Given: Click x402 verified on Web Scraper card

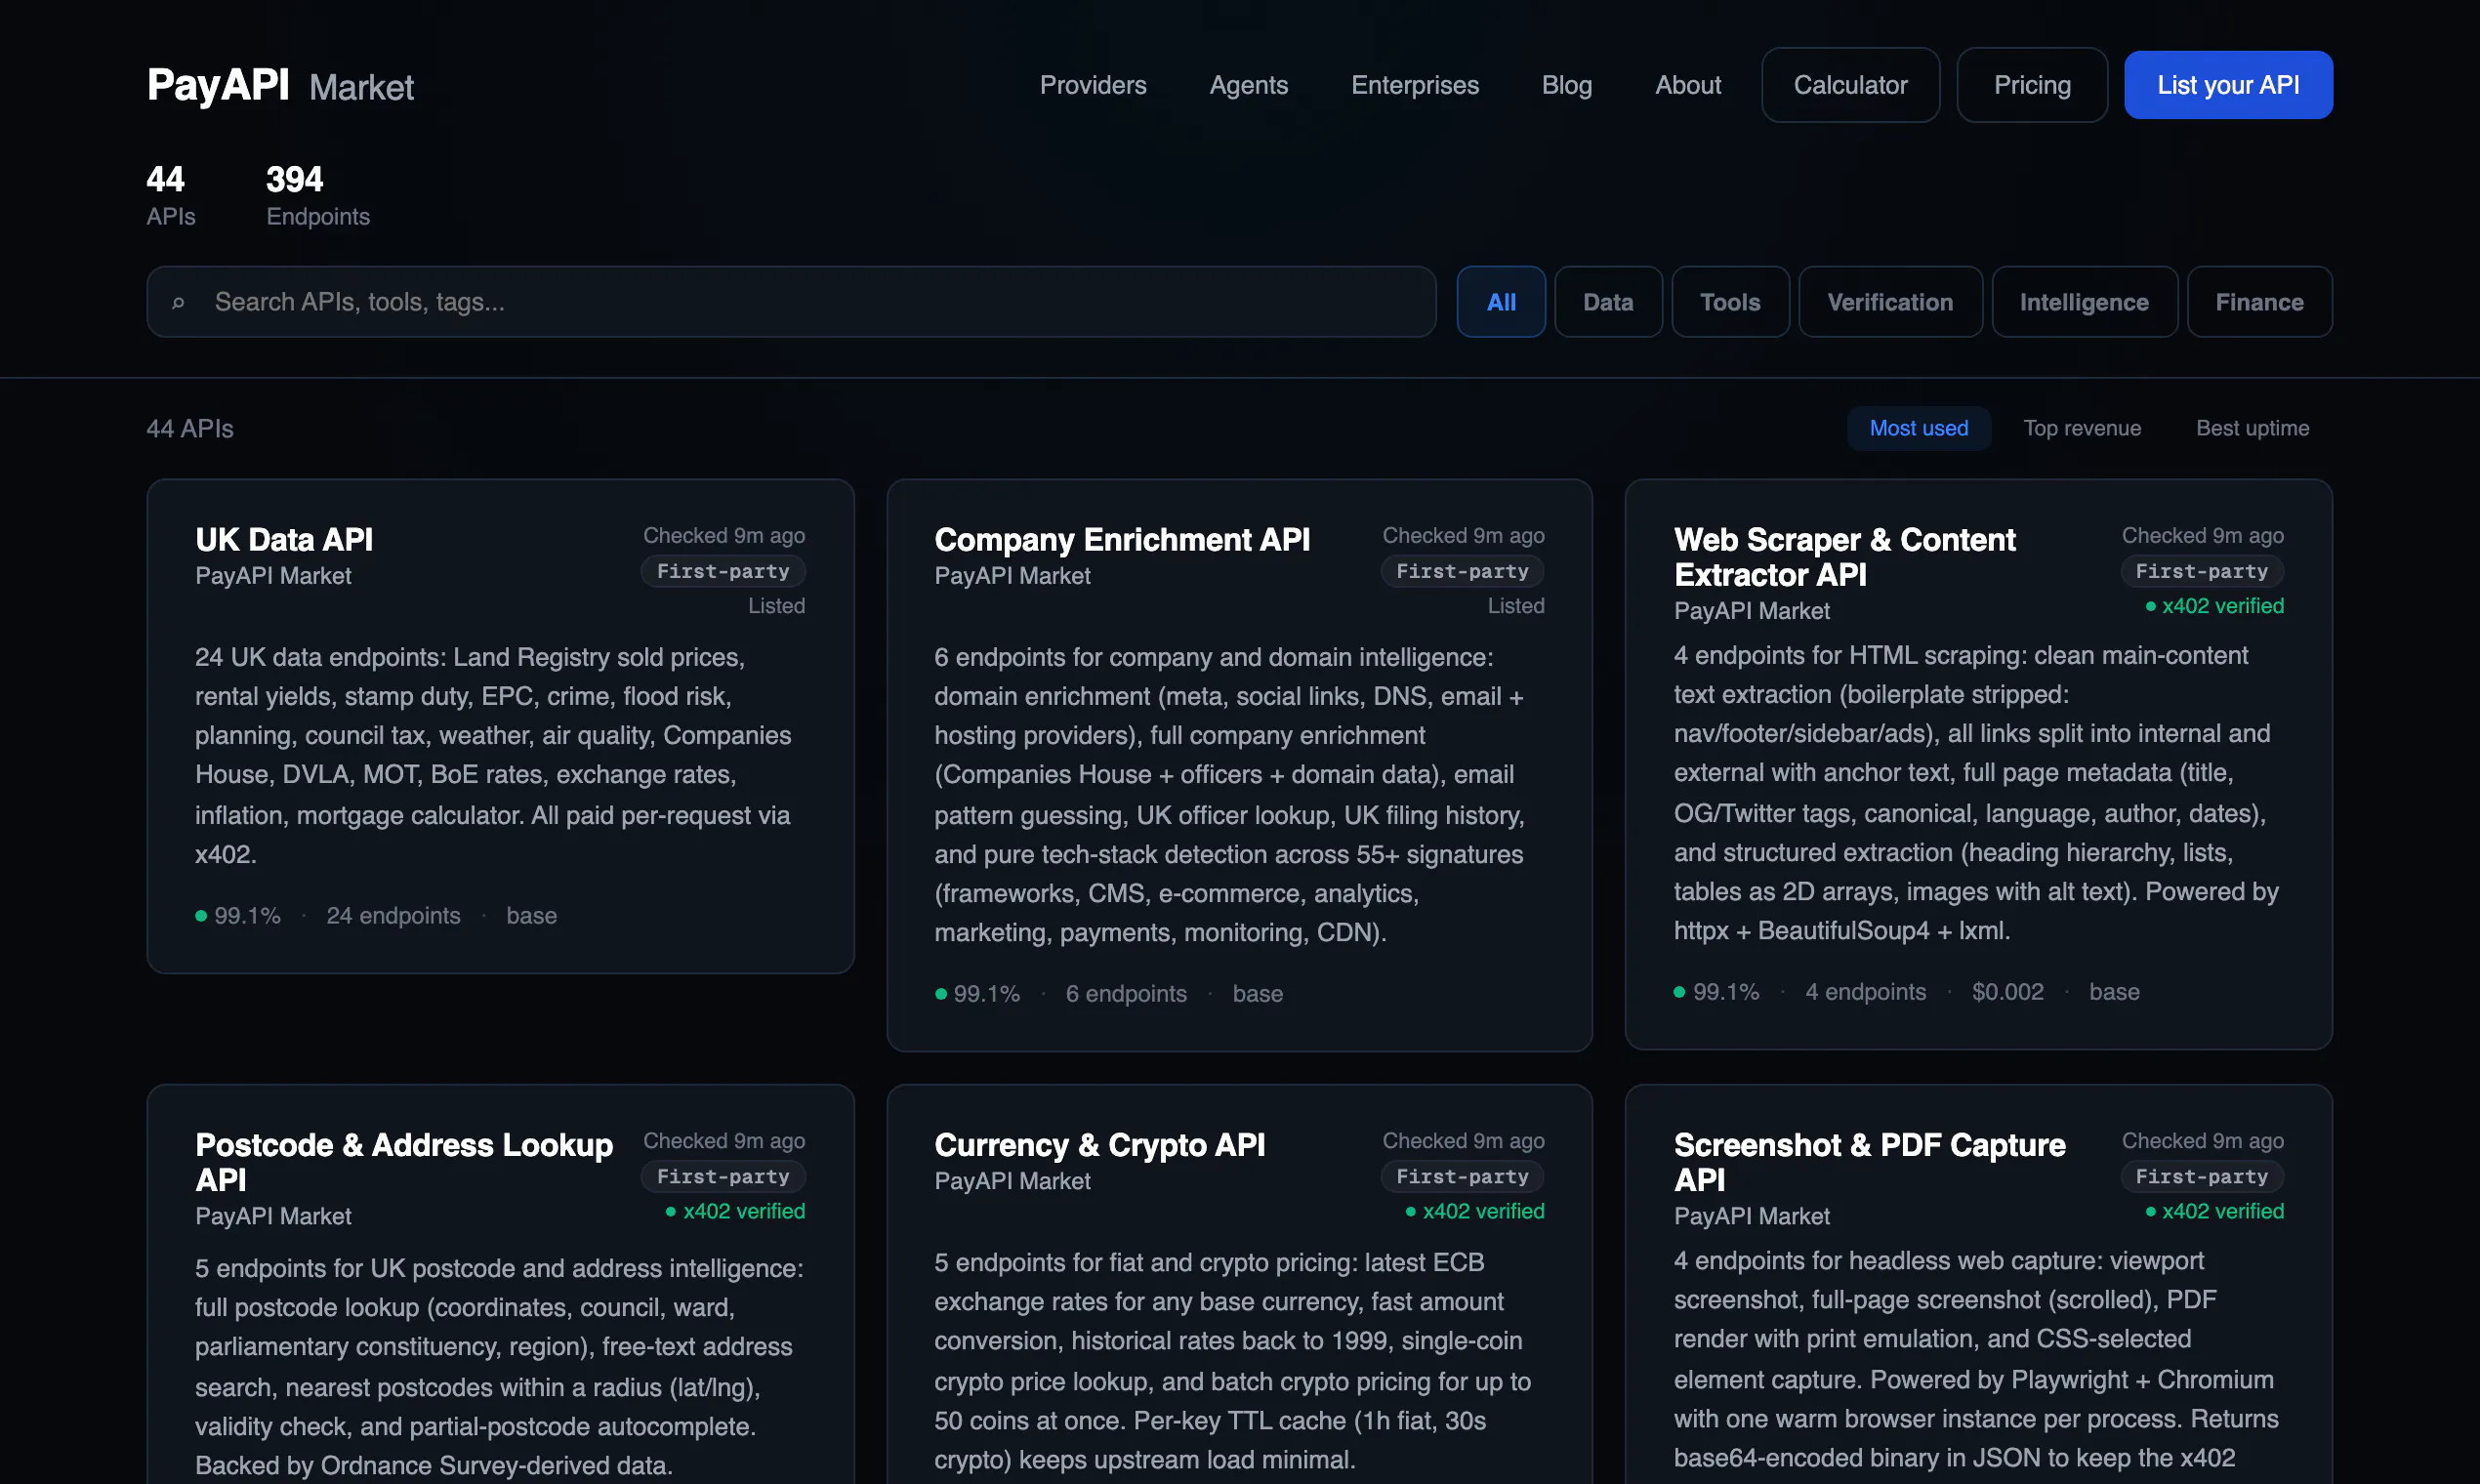Looking at the screenshot, I should point(2214,606).
